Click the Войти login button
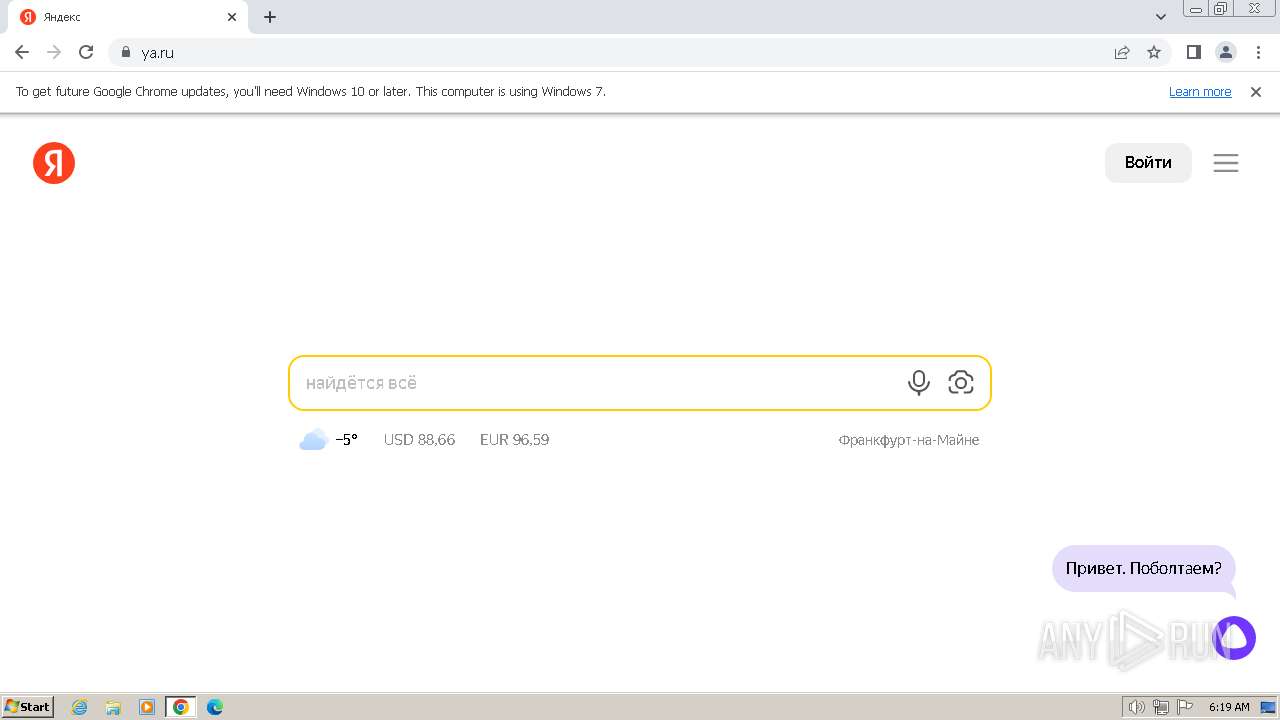The image size is (1280, 720). pos(1148,163)
